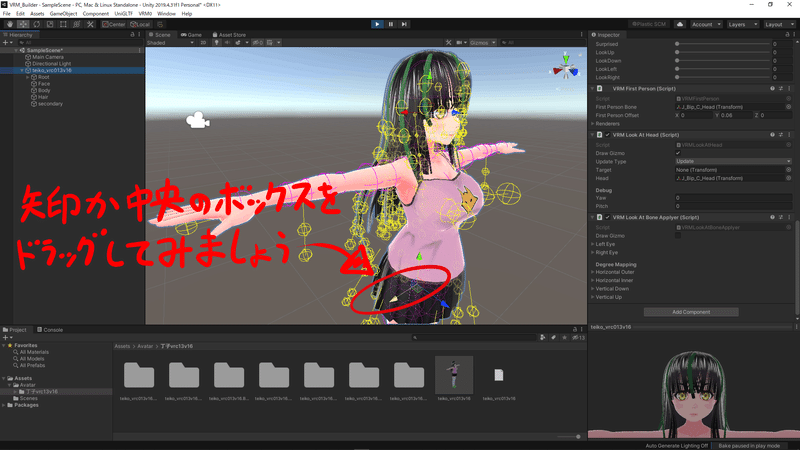The height and width of the screenshot is (450, 800).
Task: Toggle the 2D view button
Action: (x=203, y=43)
